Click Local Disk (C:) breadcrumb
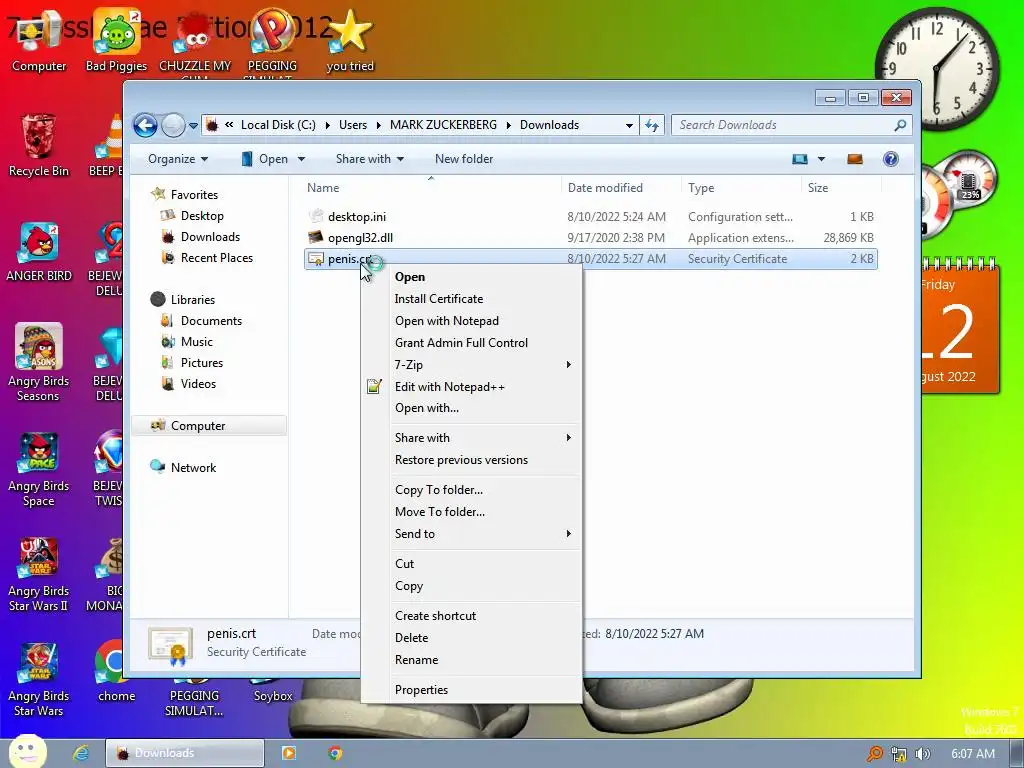This screenshot has width=1024, height=768. 278,125
